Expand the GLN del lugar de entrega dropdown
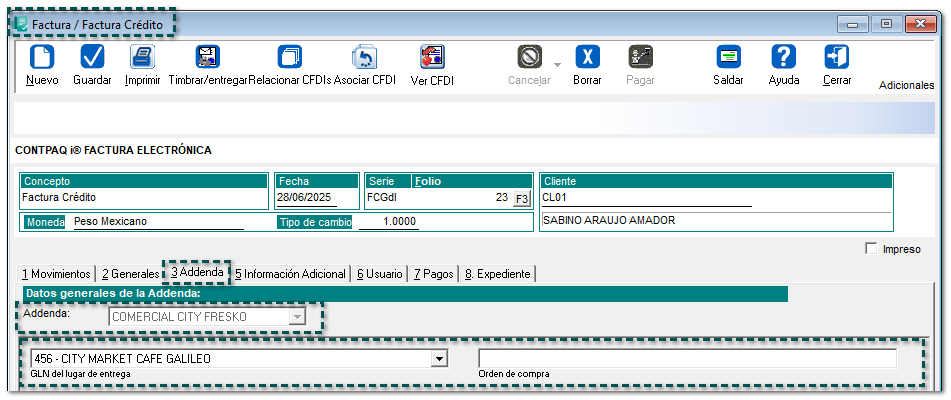The image size is (951, 400). (x=439, y=359)
